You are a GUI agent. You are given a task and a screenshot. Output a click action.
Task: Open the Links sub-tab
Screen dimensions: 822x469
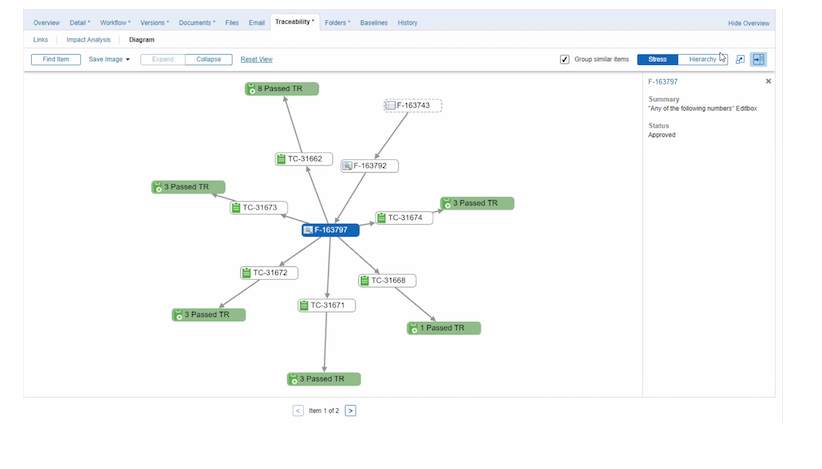(x=40, y=40)
